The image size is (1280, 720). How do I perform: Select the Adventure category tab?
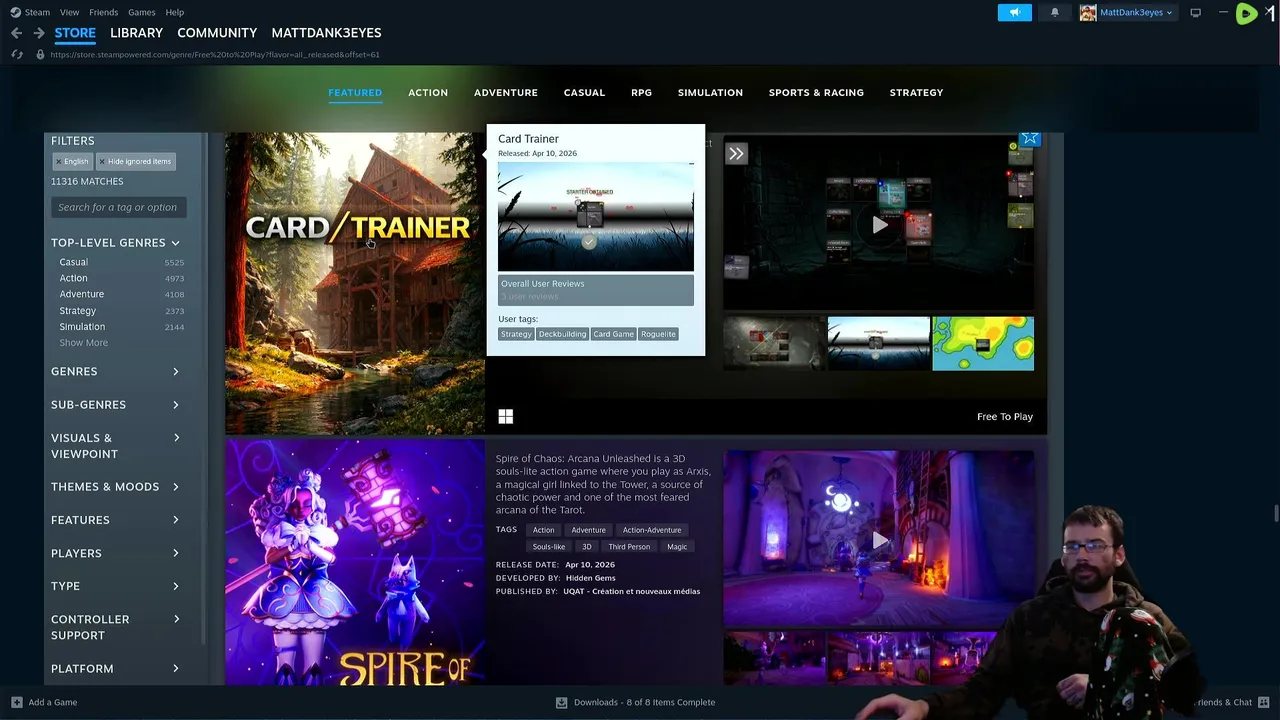[x=506, y=92]
